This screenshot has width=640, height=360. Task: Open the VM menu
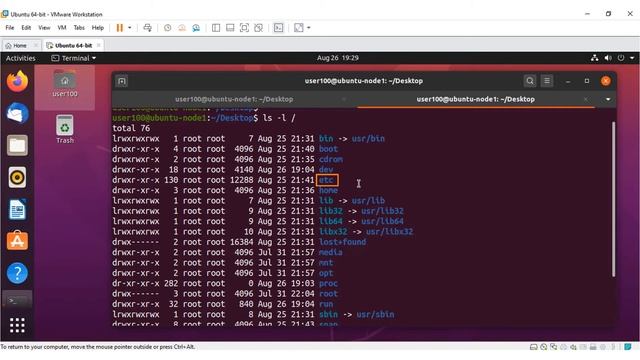tap(62, 28)
